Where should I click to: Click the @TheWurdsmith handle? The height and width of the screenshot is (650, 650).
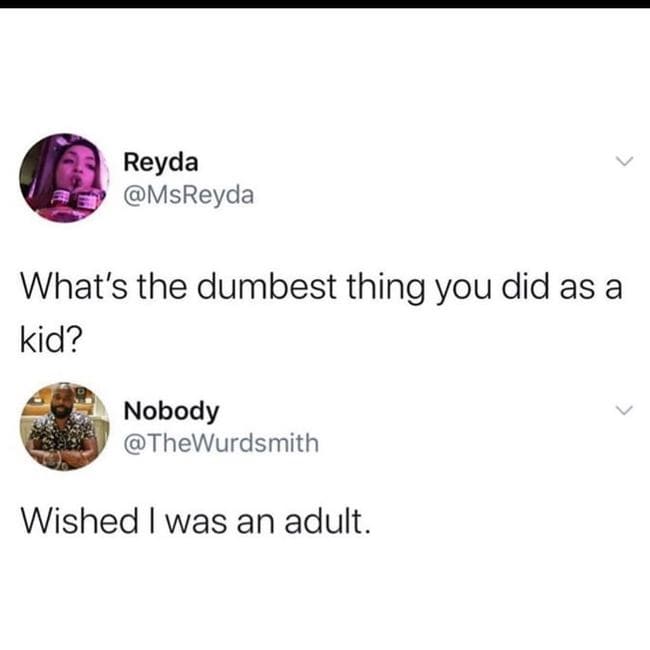tap(221, 443)
